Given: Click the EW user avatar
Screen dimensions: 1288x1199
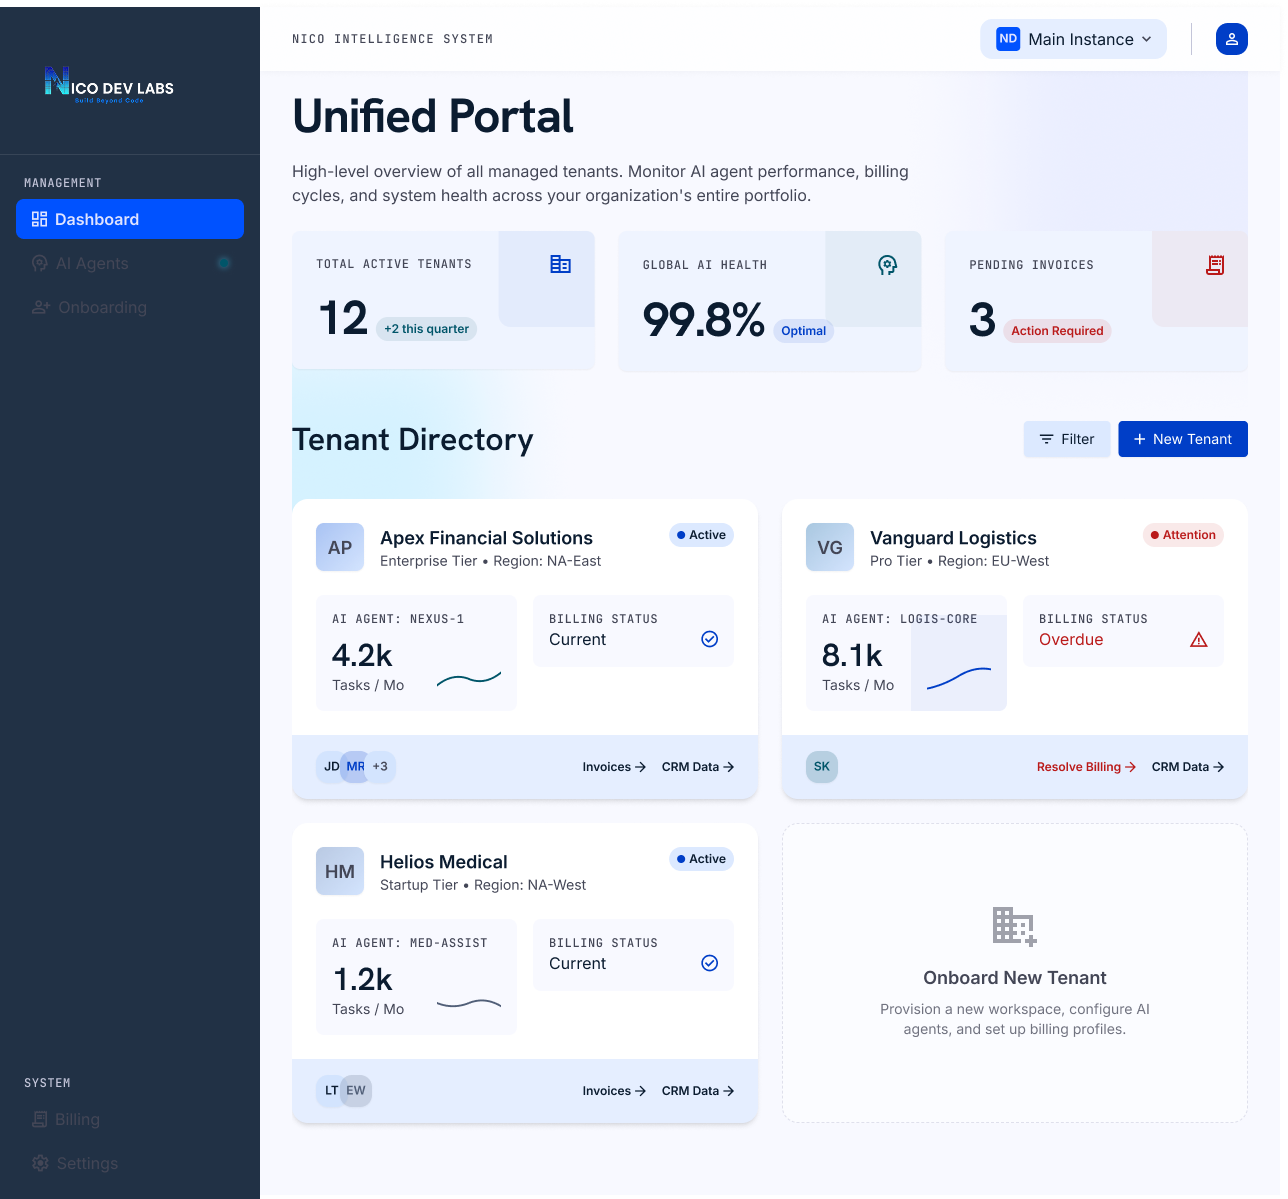Looking at the screenshot, I should [356, 1091].
